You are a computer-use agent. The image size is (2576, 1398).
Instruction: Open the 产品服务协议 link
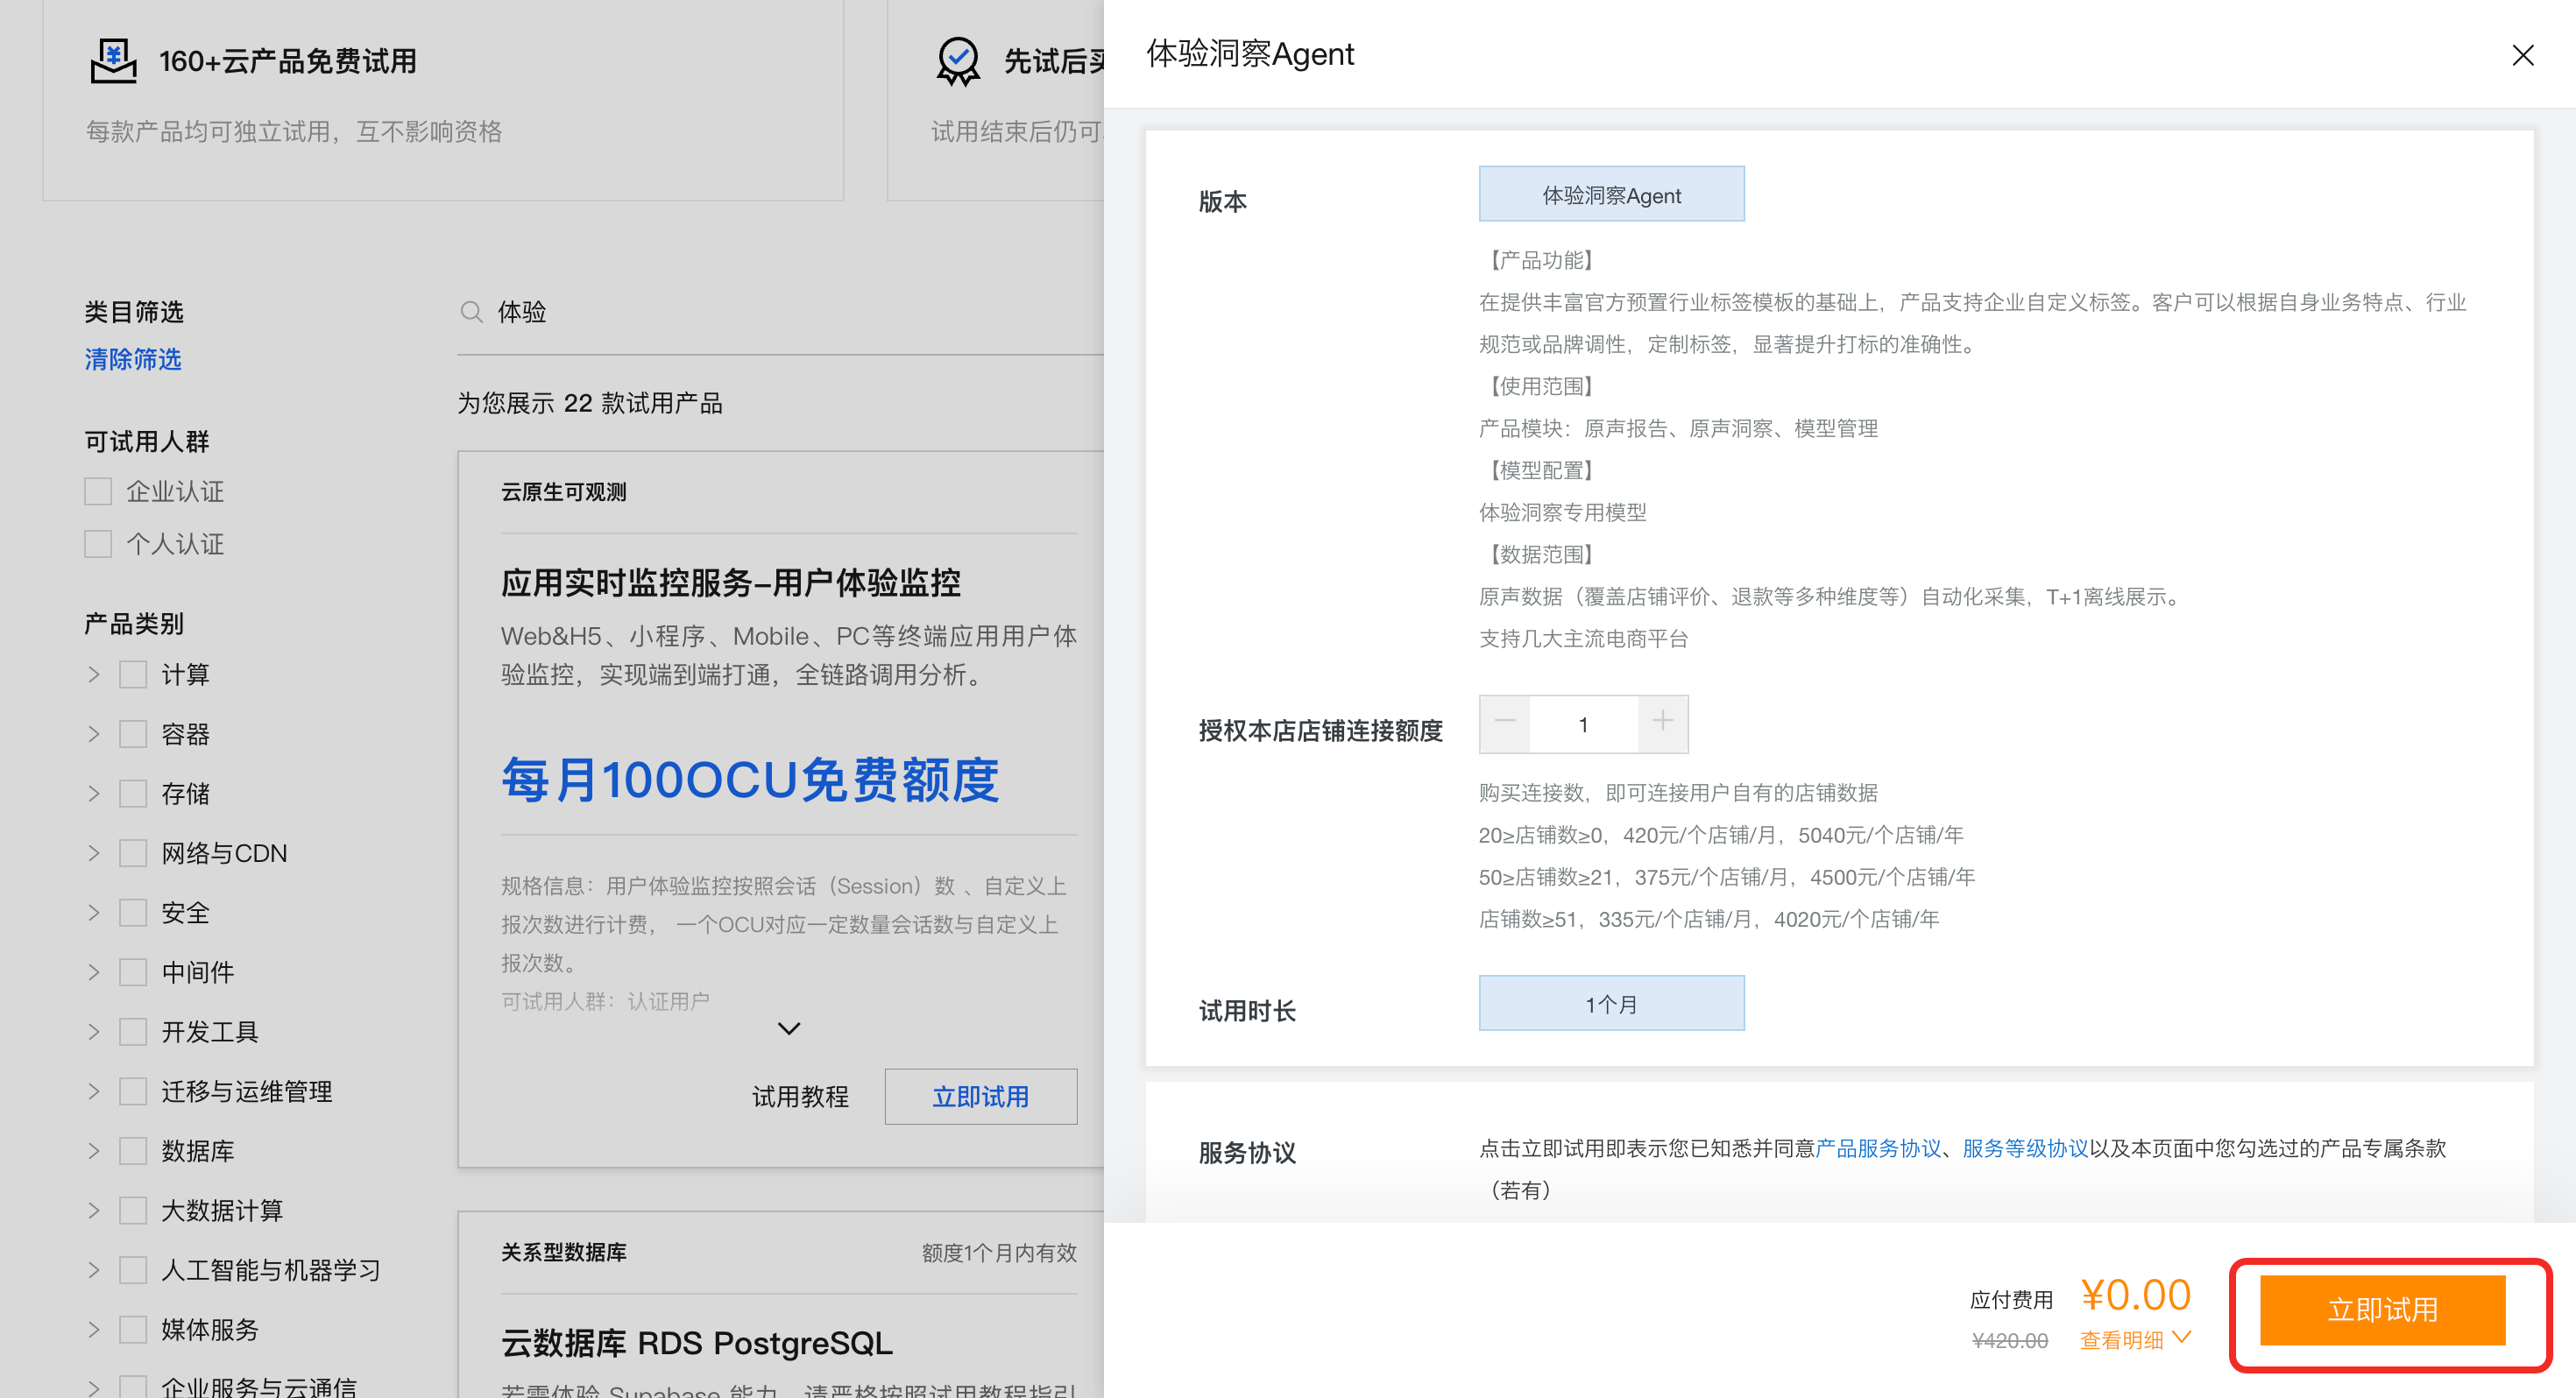pyautogui.click(x=1877, y=1148)
